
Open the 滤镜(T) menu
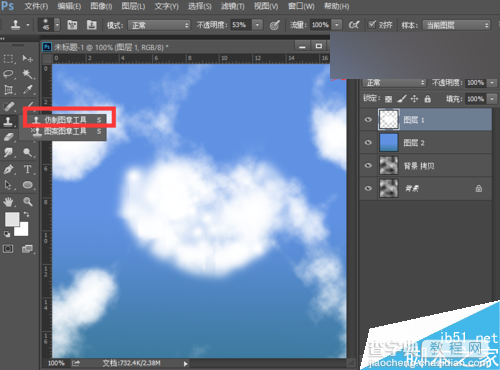232,6
